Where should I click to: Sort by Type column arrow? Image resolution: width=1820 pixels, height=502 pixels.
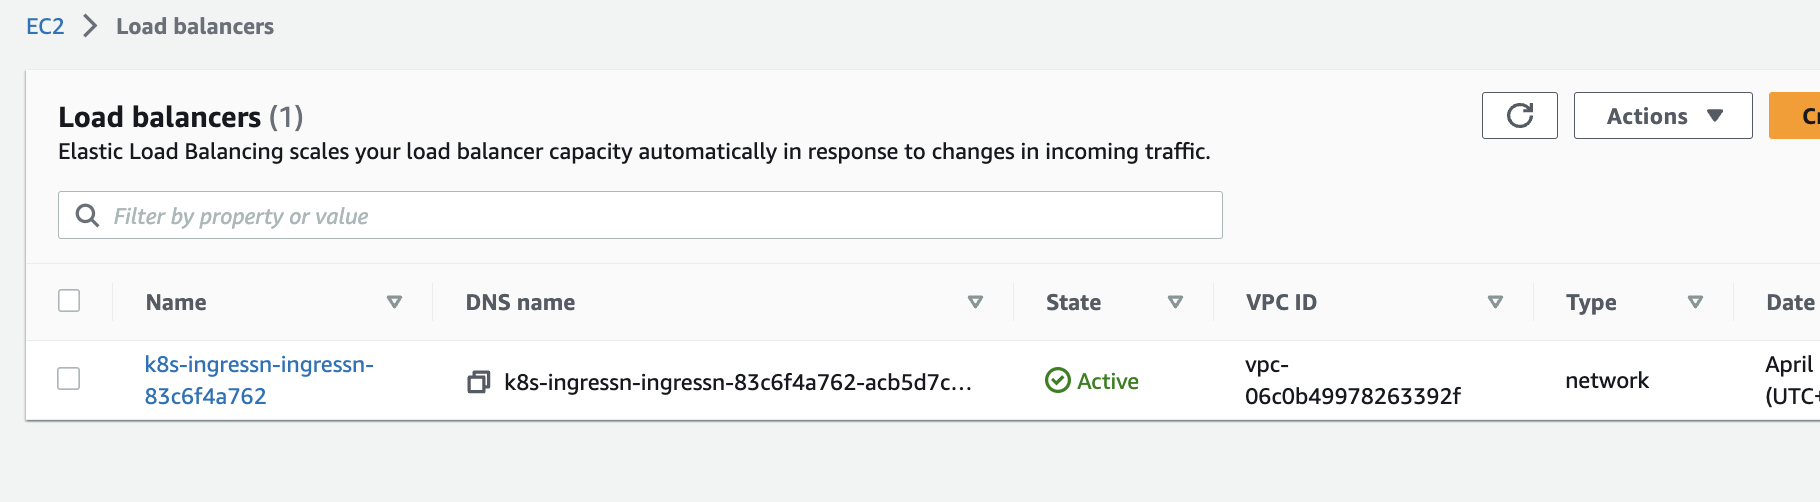point(1695,302)
